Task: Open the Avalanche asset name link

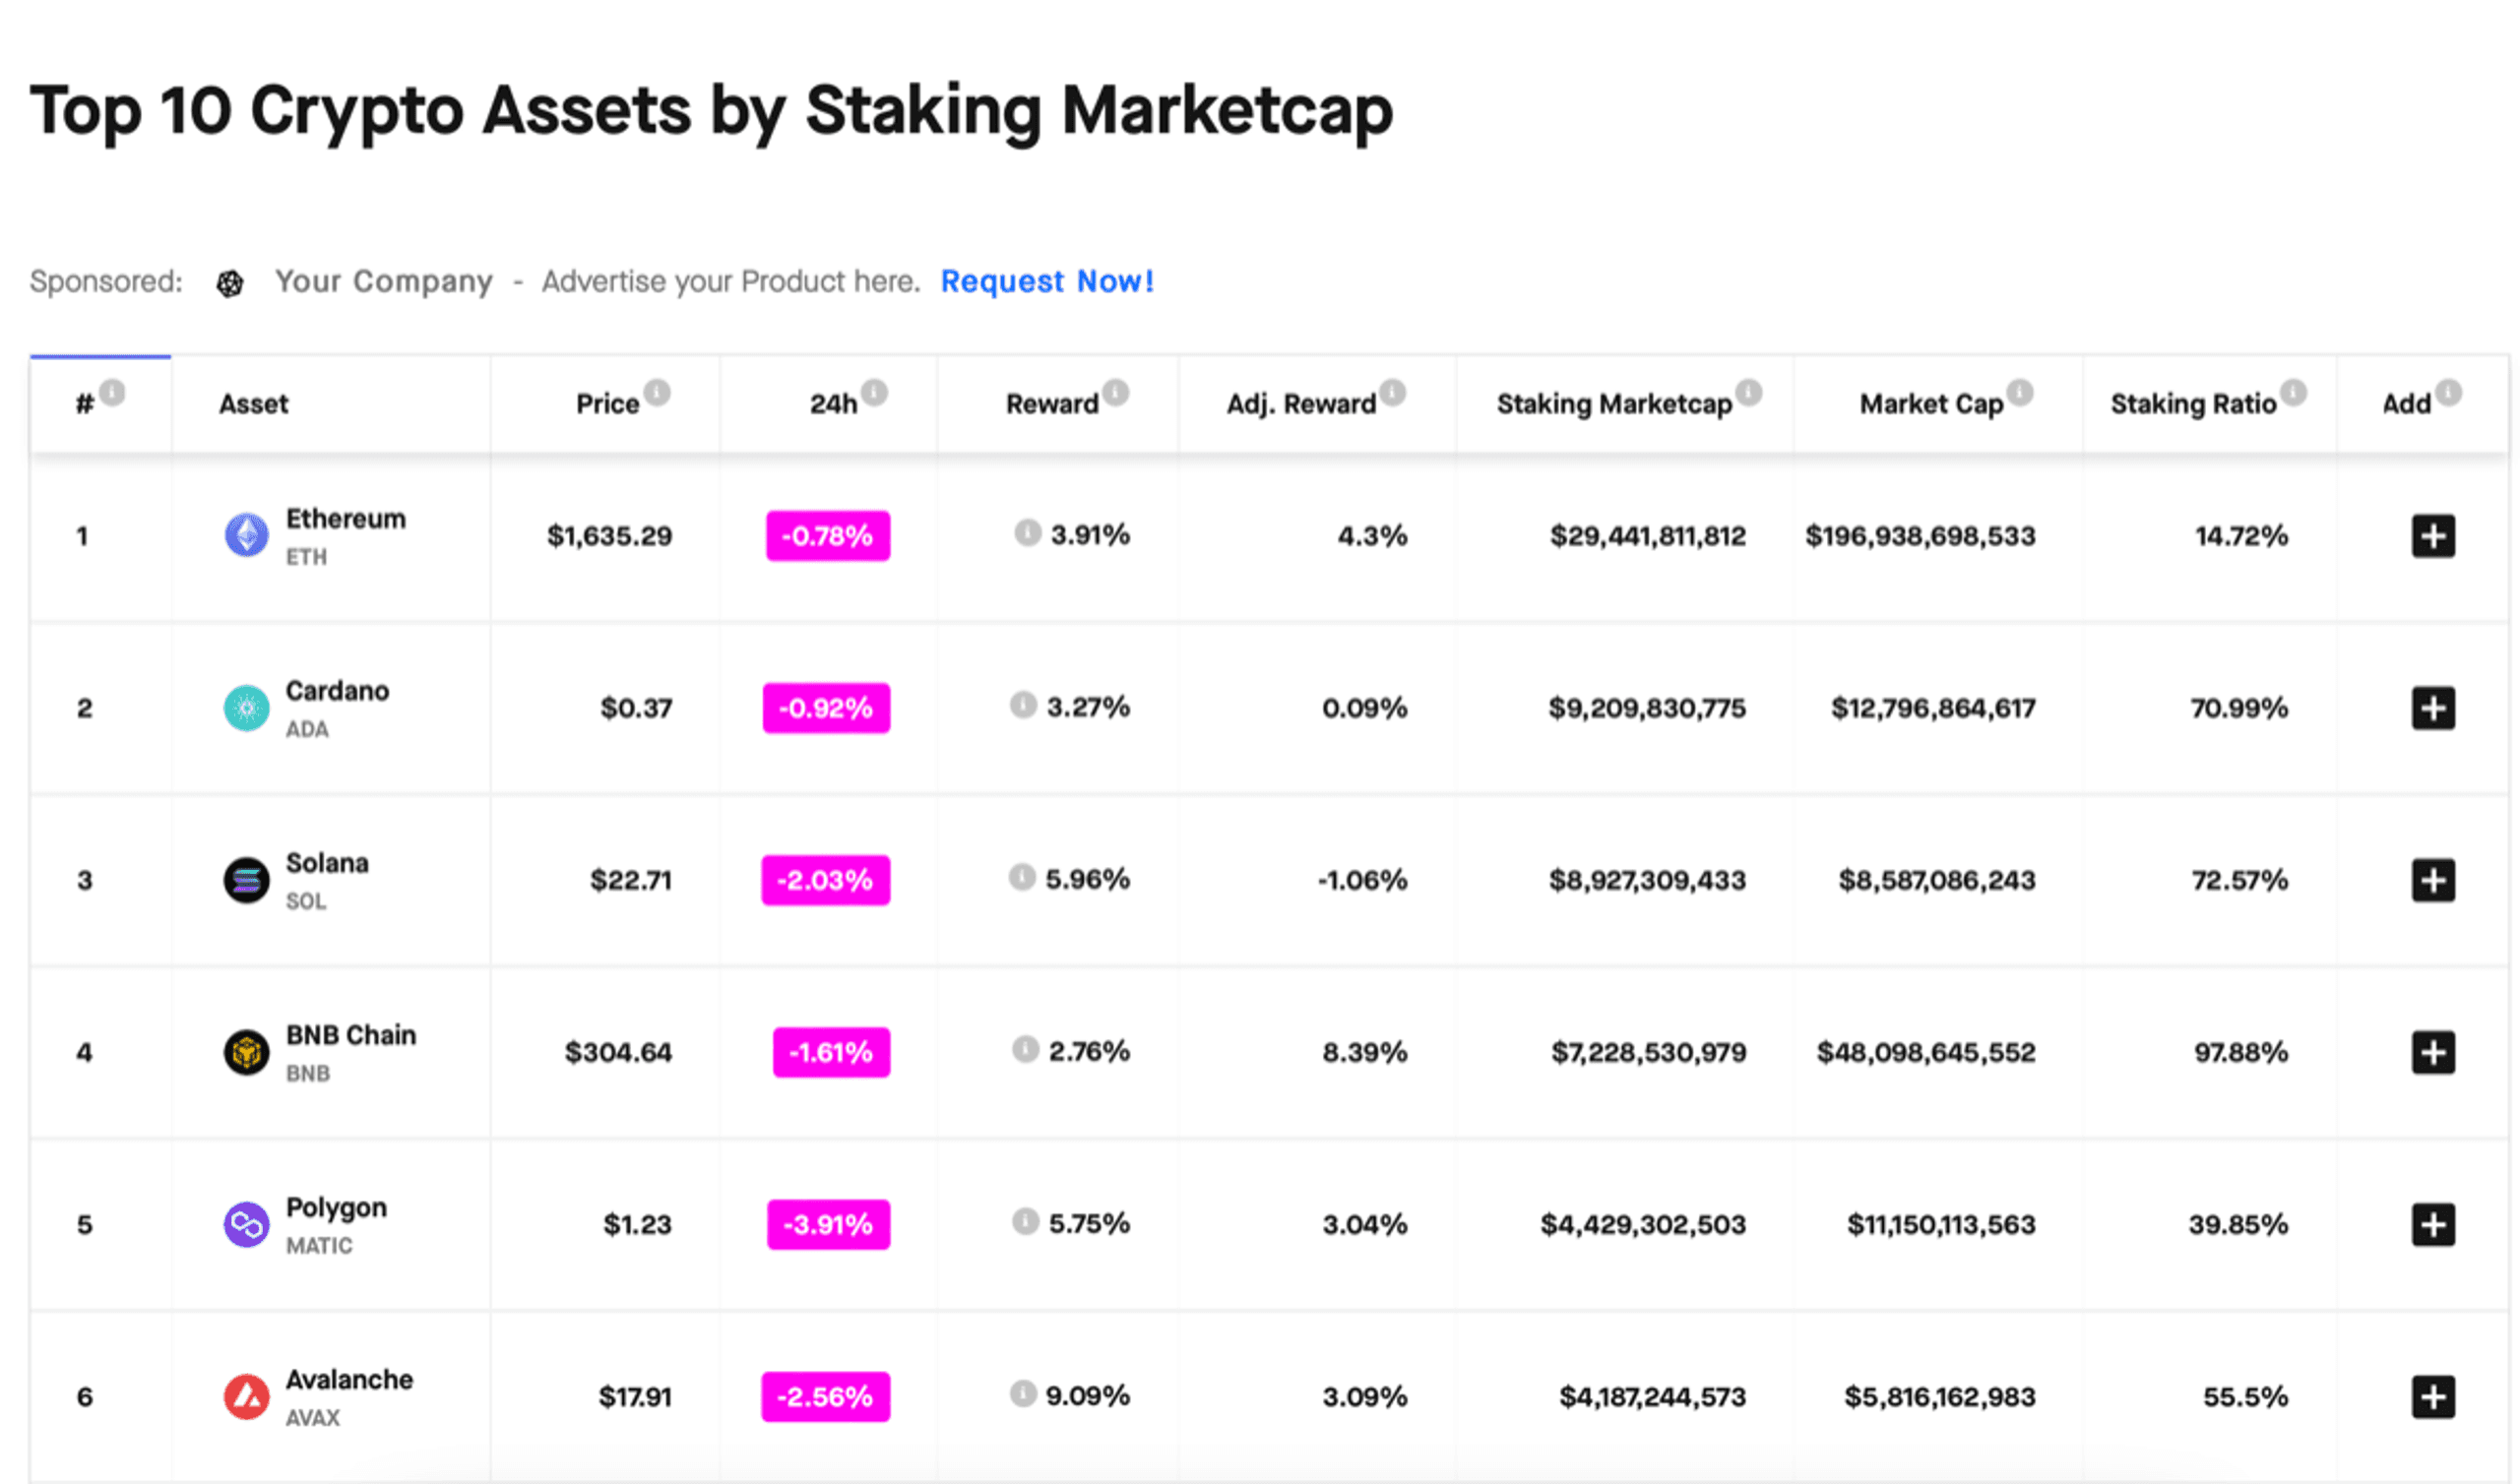Action: click(349, 1380)
